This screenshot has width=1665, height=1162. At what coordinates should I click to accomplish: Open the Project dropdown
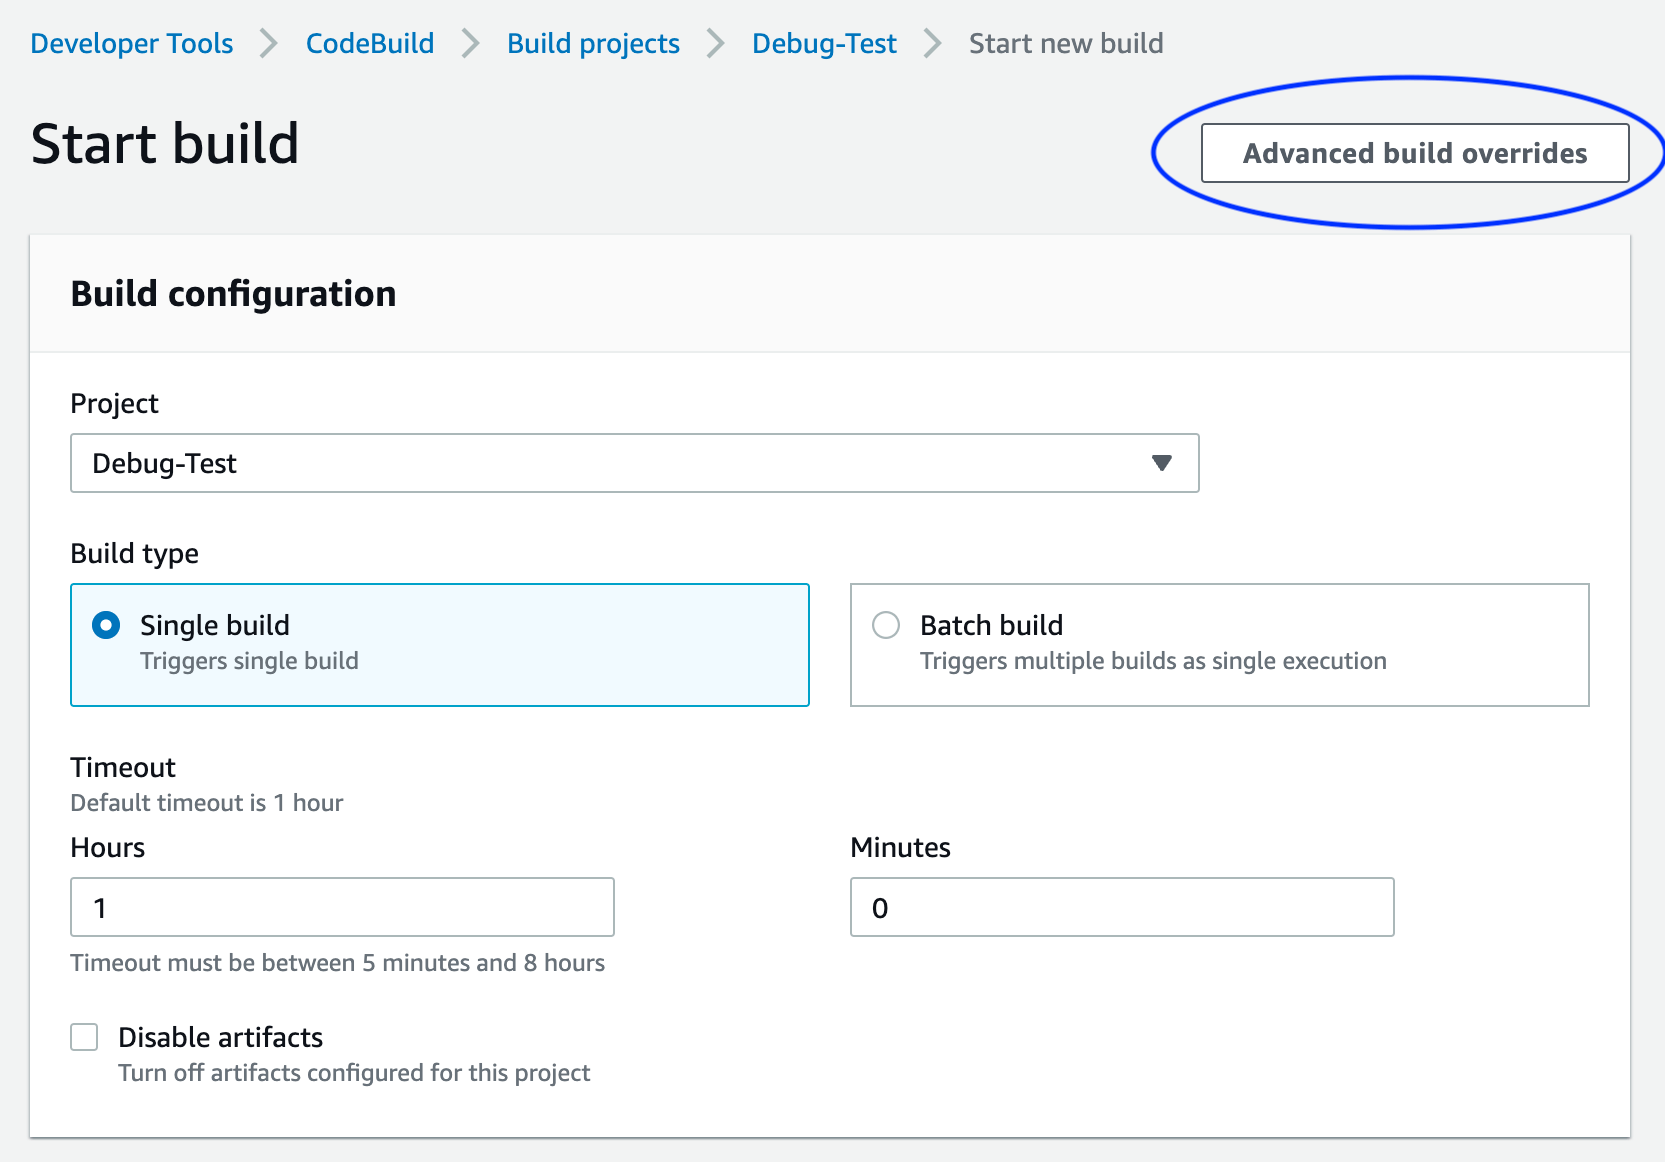point(634,463)
